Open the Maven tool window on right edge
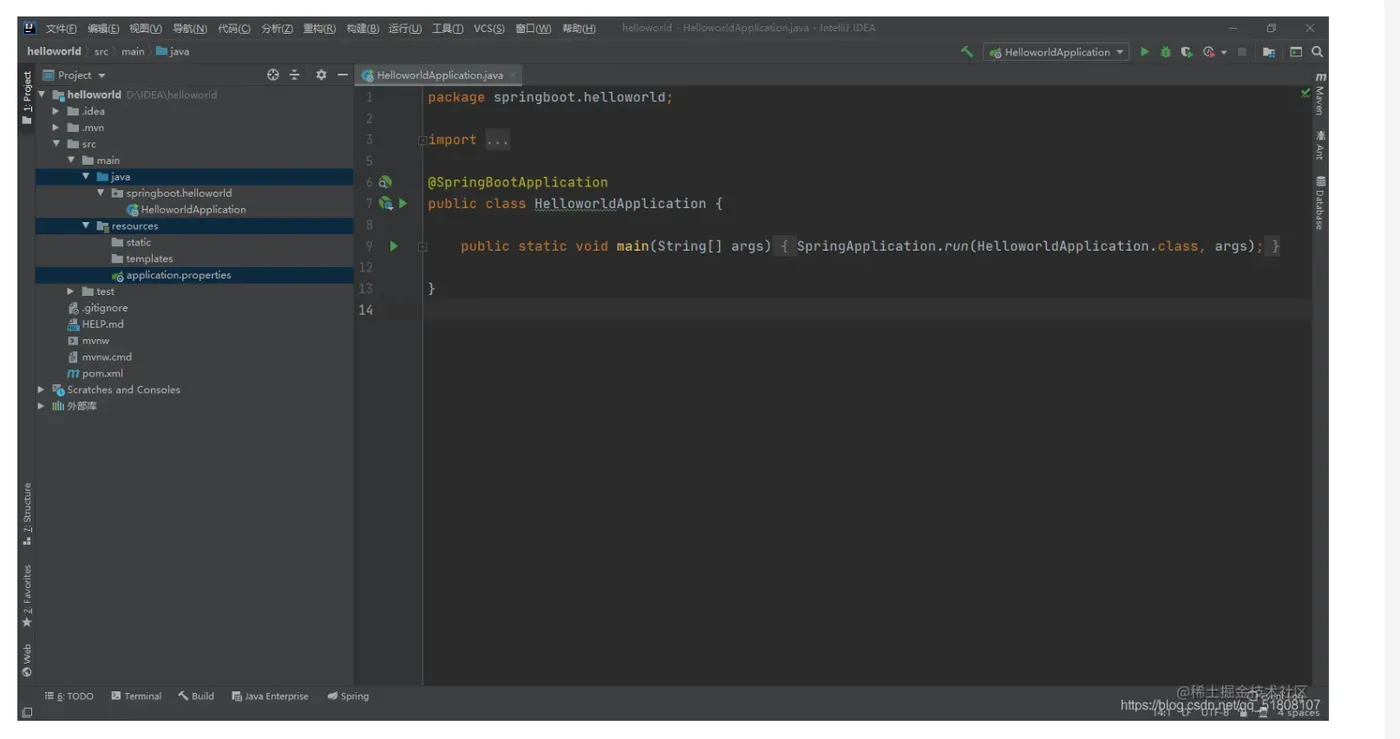This screenshot has width=1400, height=739. (x=1320, y=93)
